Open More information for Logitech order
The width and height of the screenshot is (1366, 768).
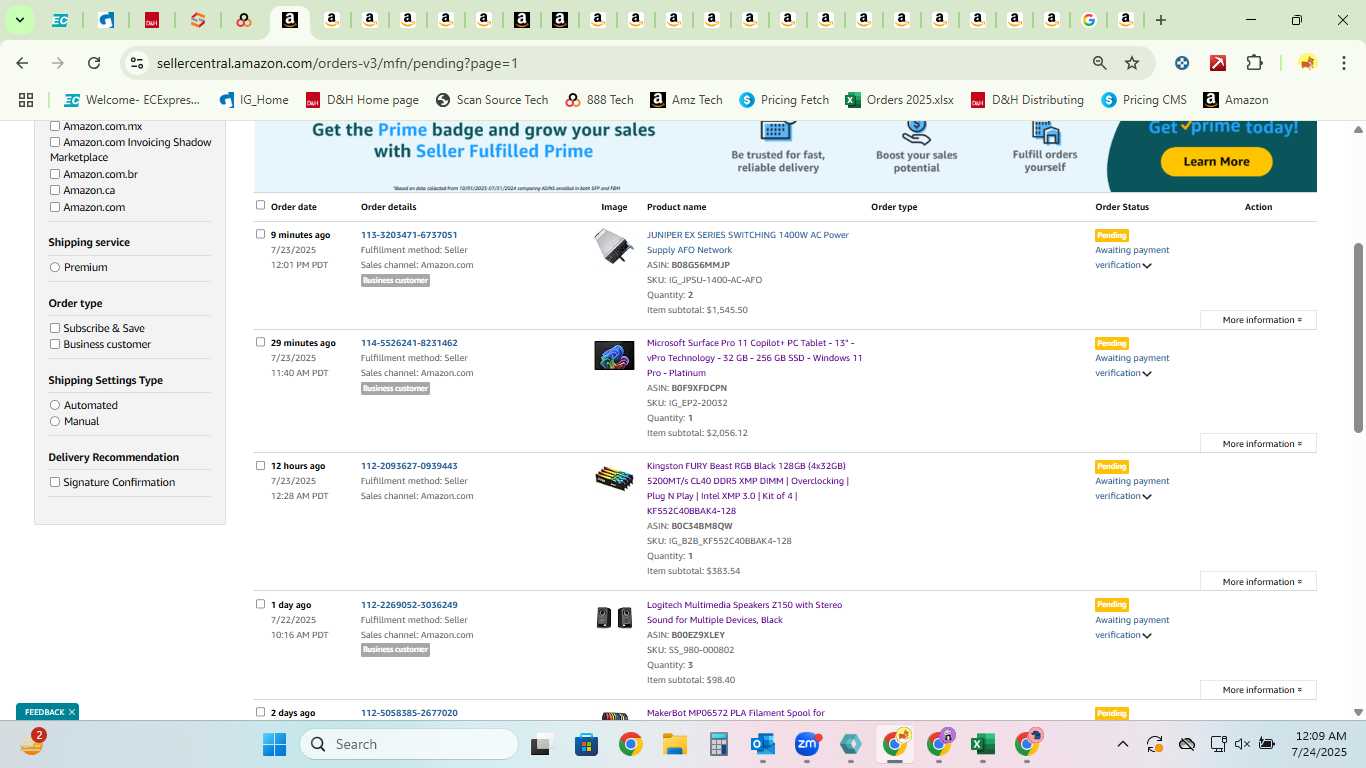click(x=1258, y=689)
